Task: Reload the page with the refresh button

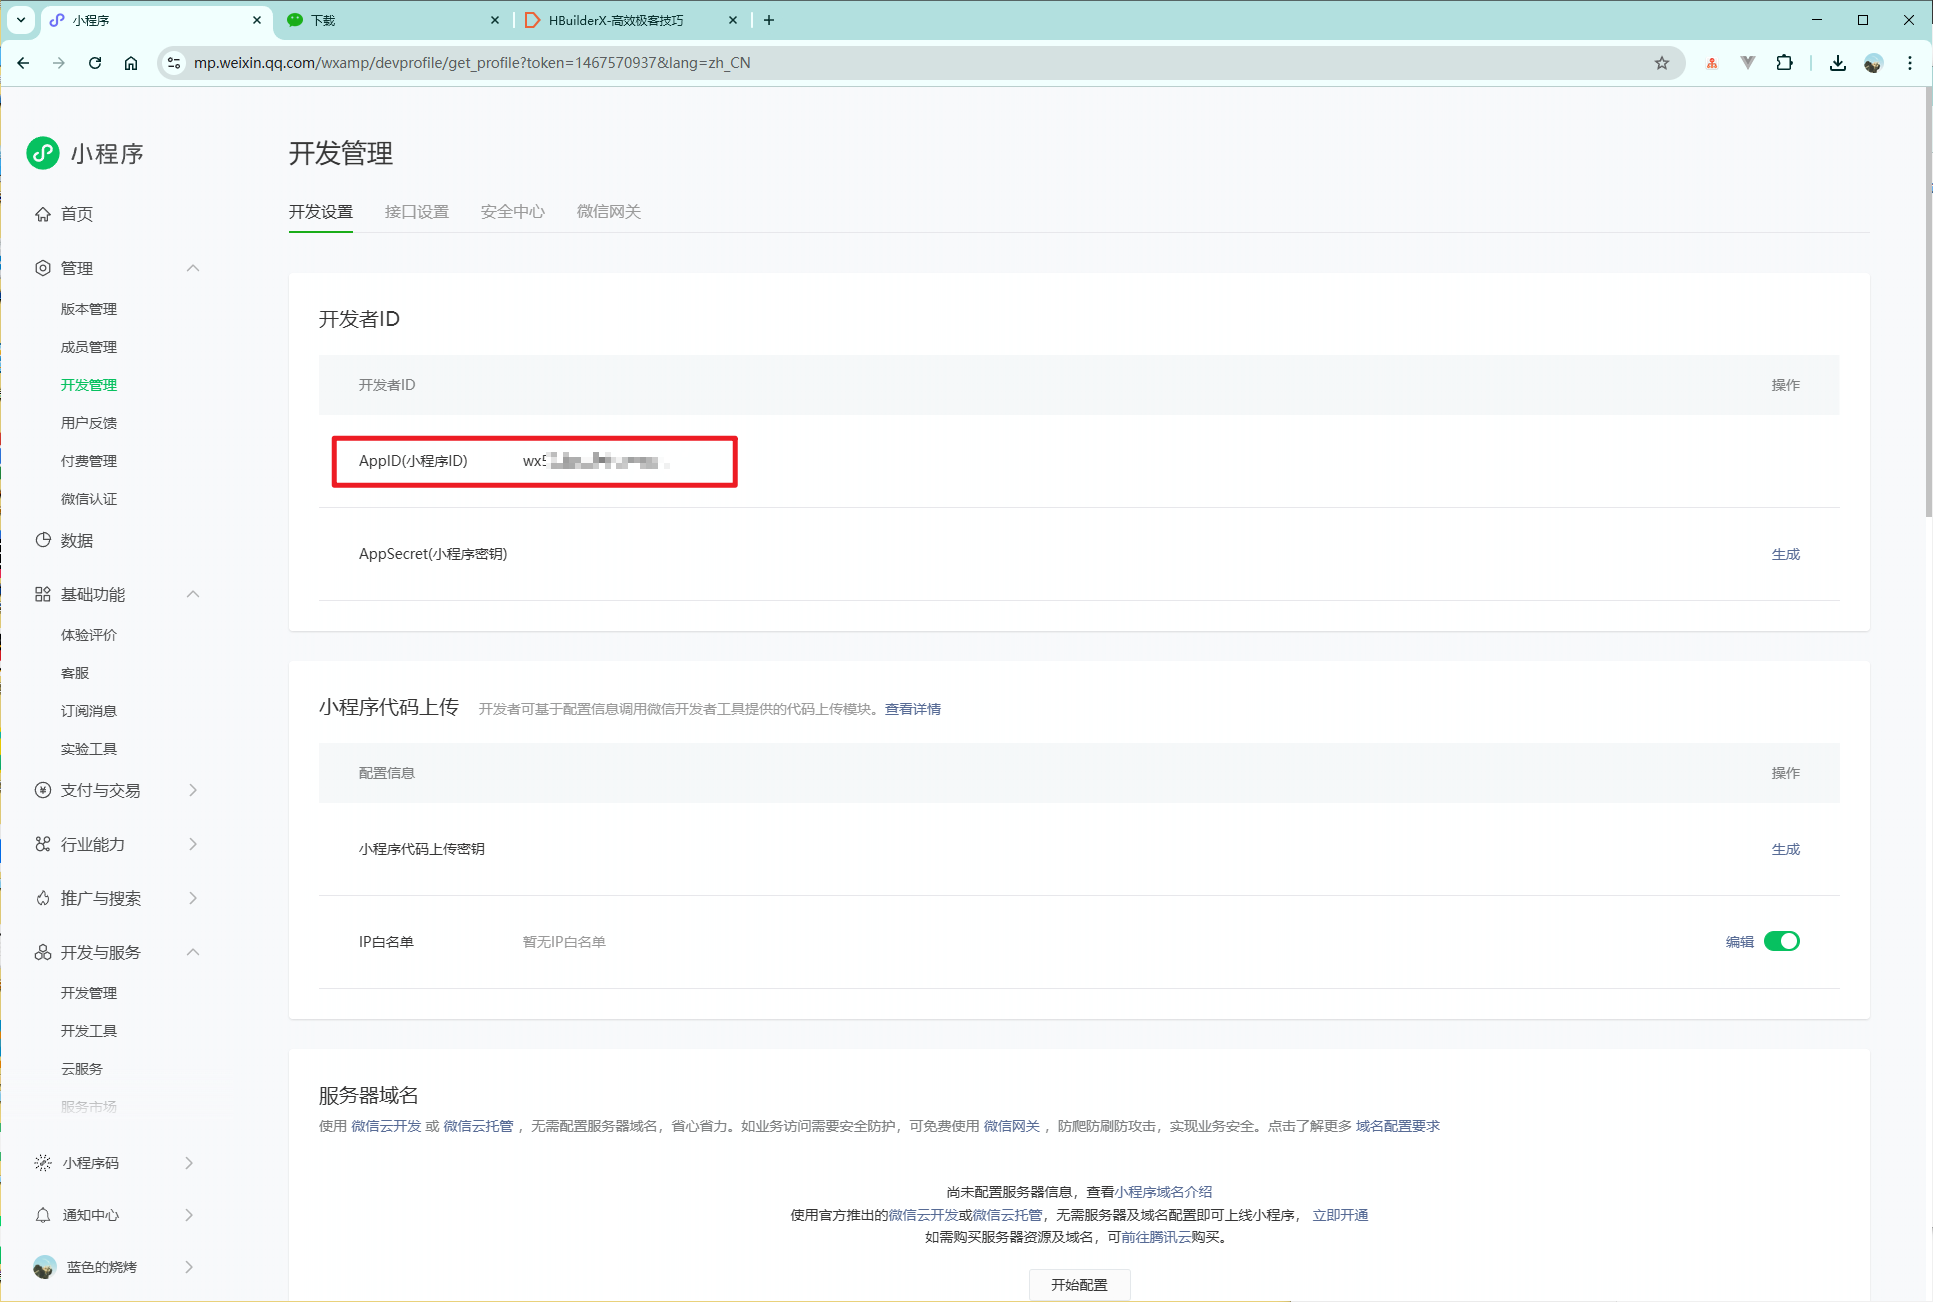Action: (x=95, y=63)
